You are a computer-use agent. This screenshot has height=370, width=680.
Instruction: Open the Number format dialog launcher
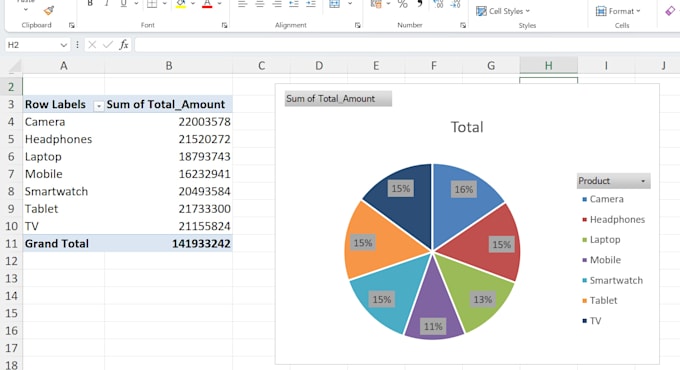pyautogui.click(x=463, y=26)
